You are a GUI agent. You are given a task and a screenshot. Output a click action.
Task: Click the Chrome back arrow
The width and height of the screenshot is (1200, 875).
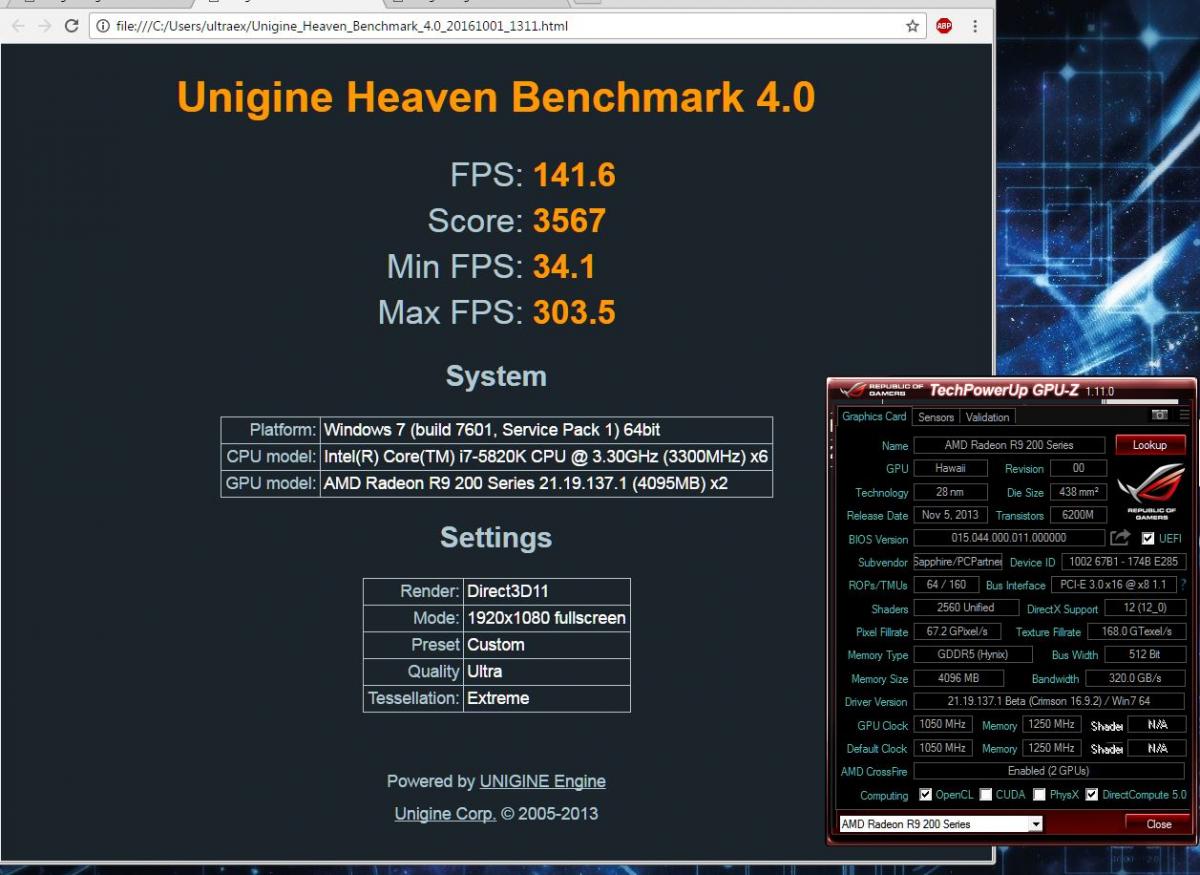point(17,26)
